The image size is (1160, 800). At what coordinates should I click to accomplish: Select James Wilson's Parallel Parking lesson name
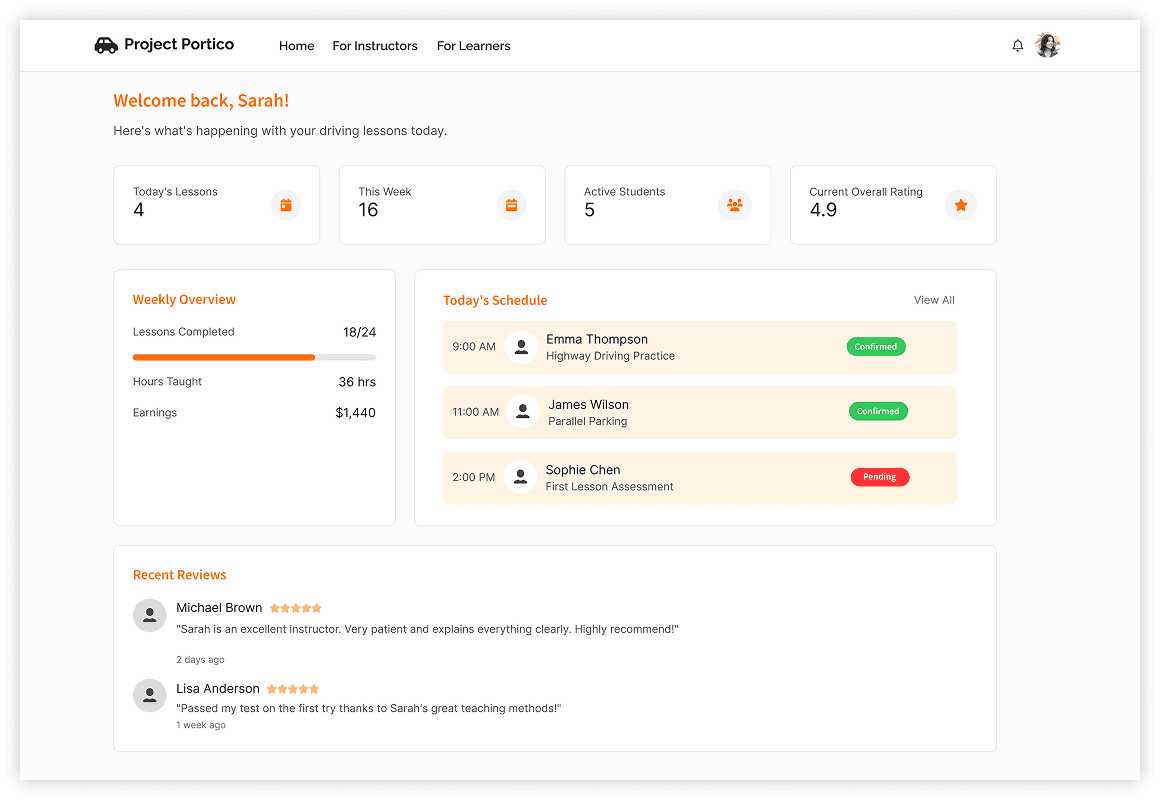coord(587,421)
